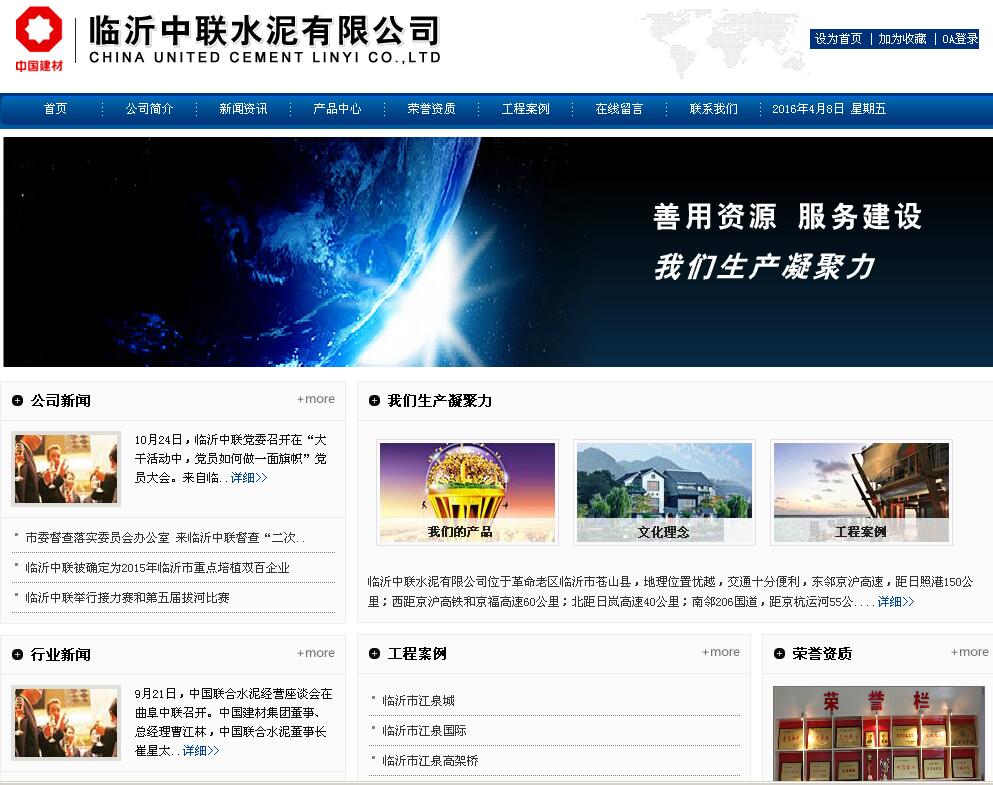Expand 公司新闻 with +more
Screen dimensions: 993x785
click(x=316, y=399)
